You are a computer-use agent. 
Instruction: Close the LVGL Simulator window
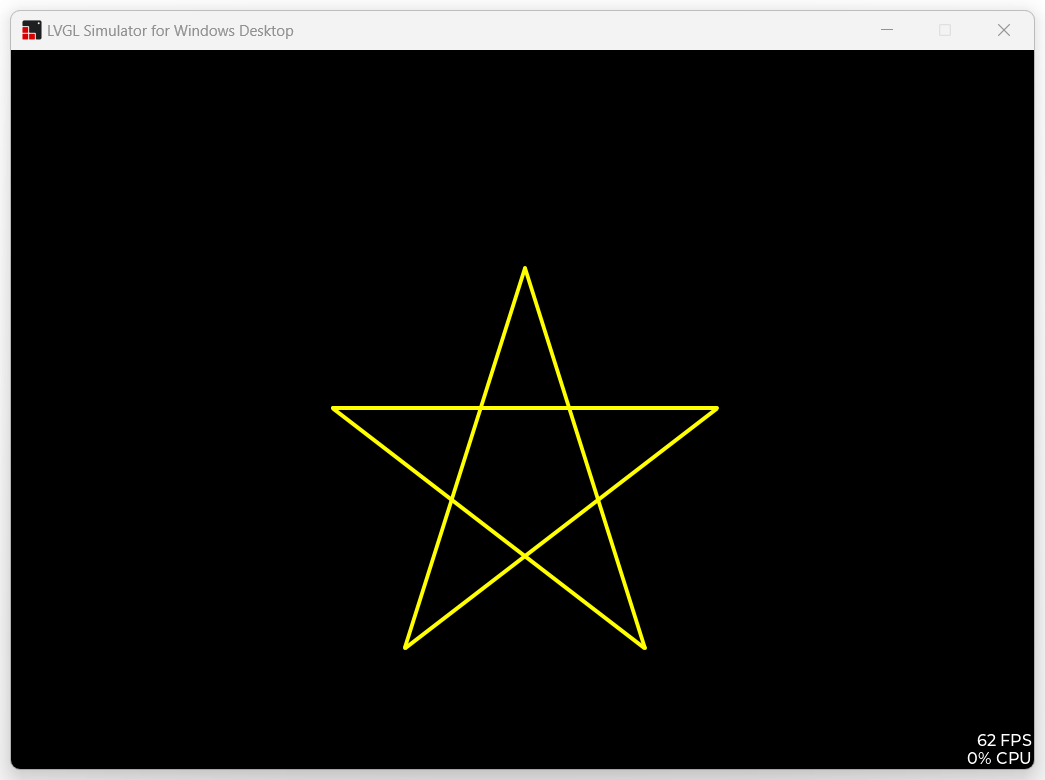[x=1004, y=30]
